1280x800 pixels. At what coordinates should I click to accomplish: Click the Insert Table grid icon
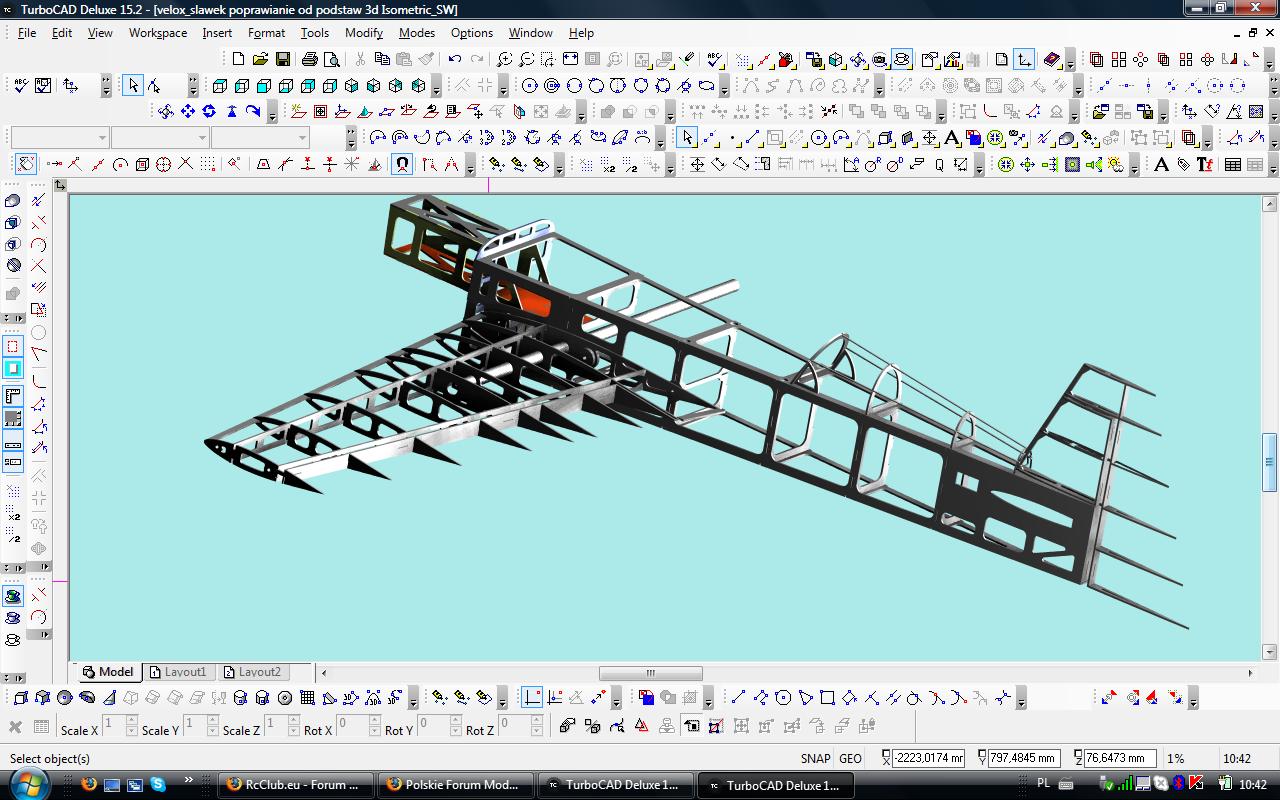pos(1233,164)
